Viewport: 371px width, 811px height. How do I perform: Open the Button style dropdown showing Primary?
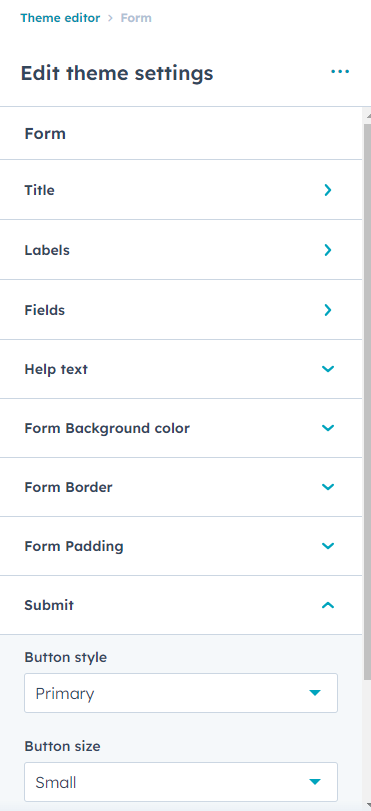(x=181, y=693)
